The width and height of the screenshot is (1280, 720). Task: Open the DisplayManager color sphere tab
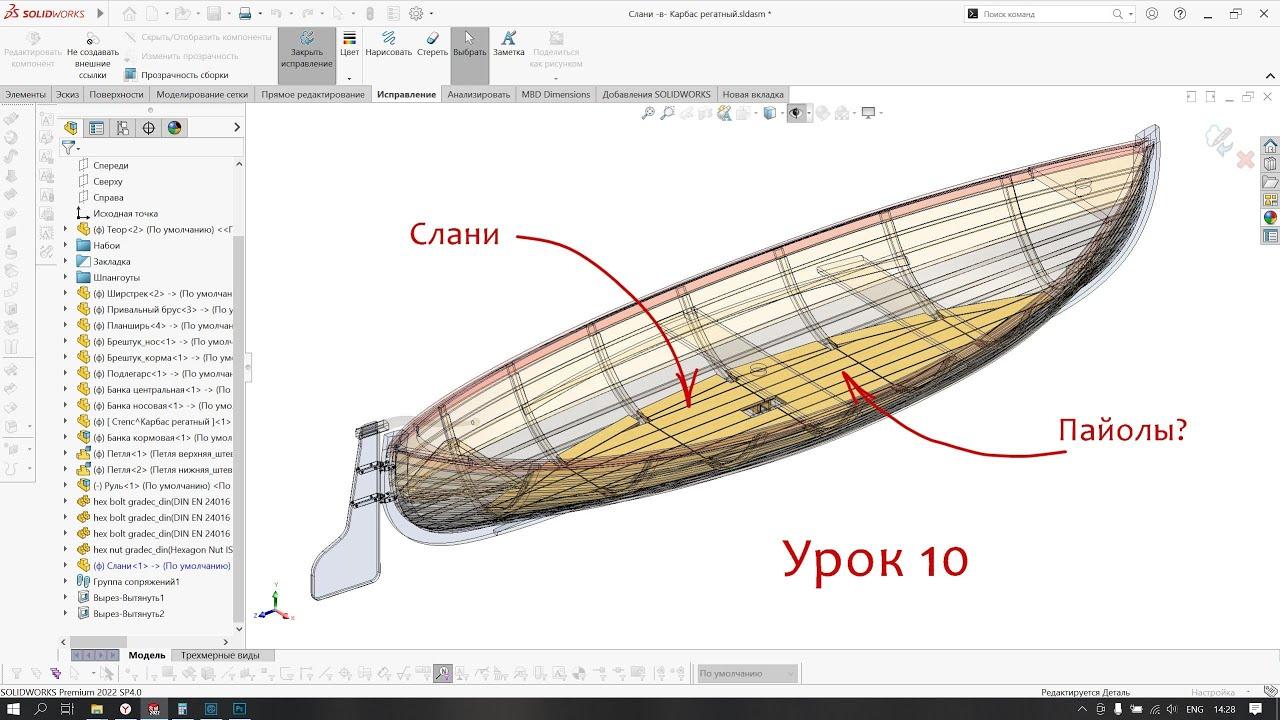coord(175,128)
